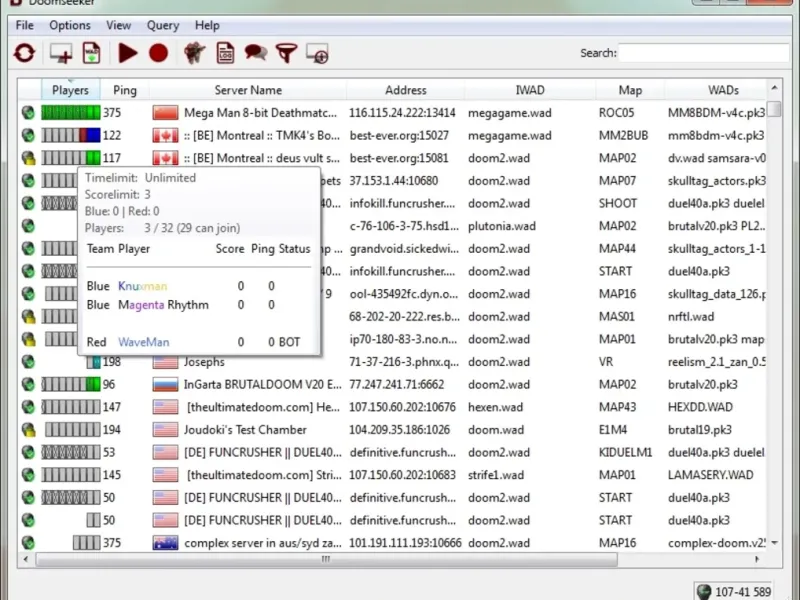Click the strife1.wad IWAD cell

(495, 475)
